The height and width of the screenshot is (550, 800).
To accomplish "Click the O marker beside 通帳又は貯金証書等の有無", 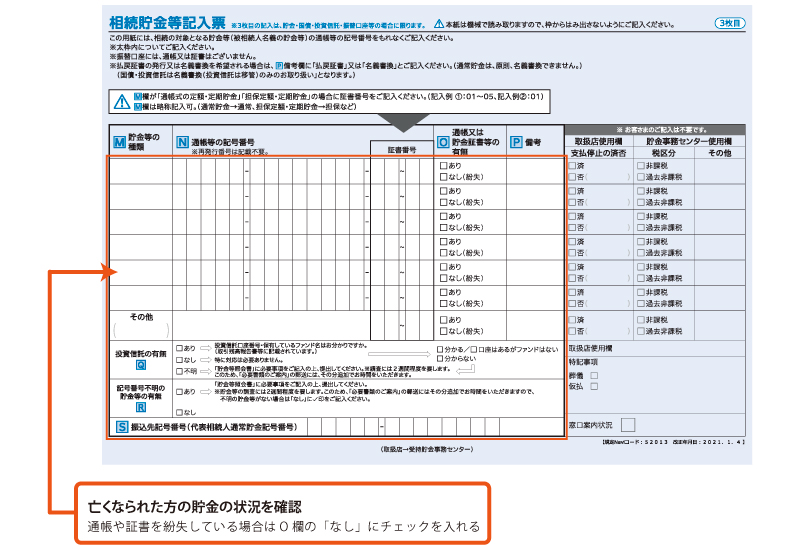I will pos(443,142).
